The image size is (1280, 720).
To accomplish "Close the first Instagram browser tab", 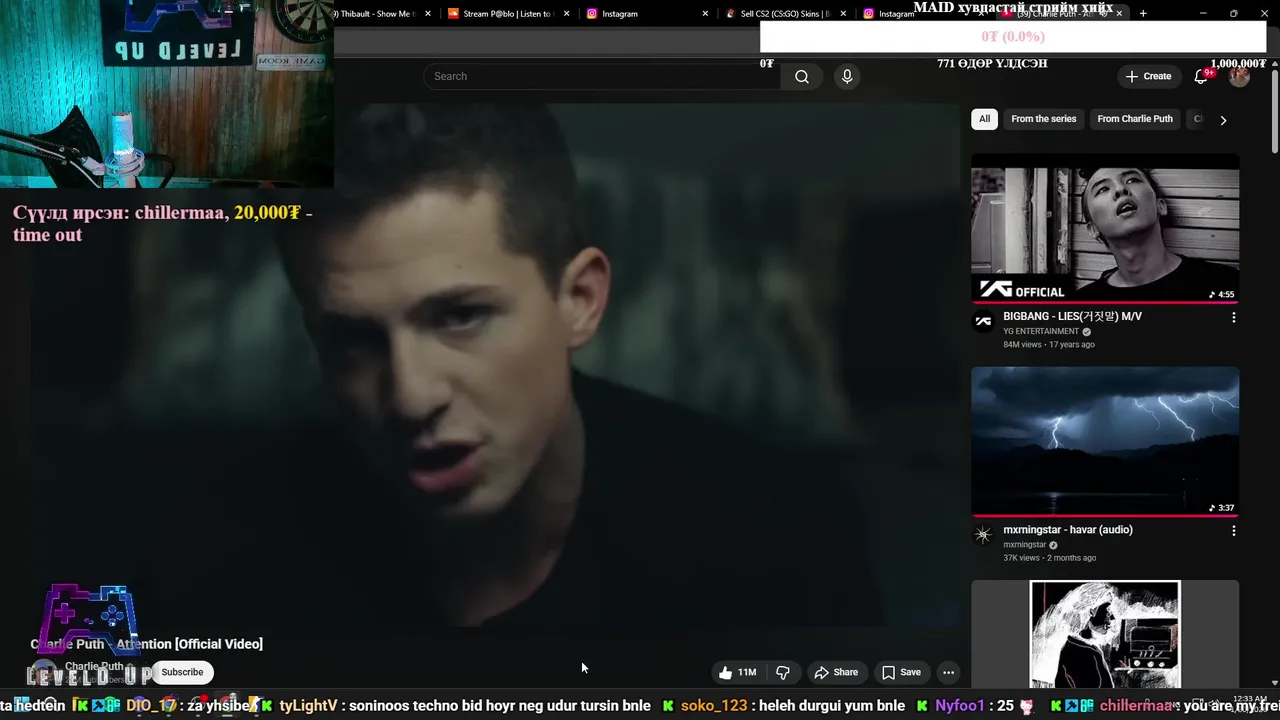I will tap(705, 14).
